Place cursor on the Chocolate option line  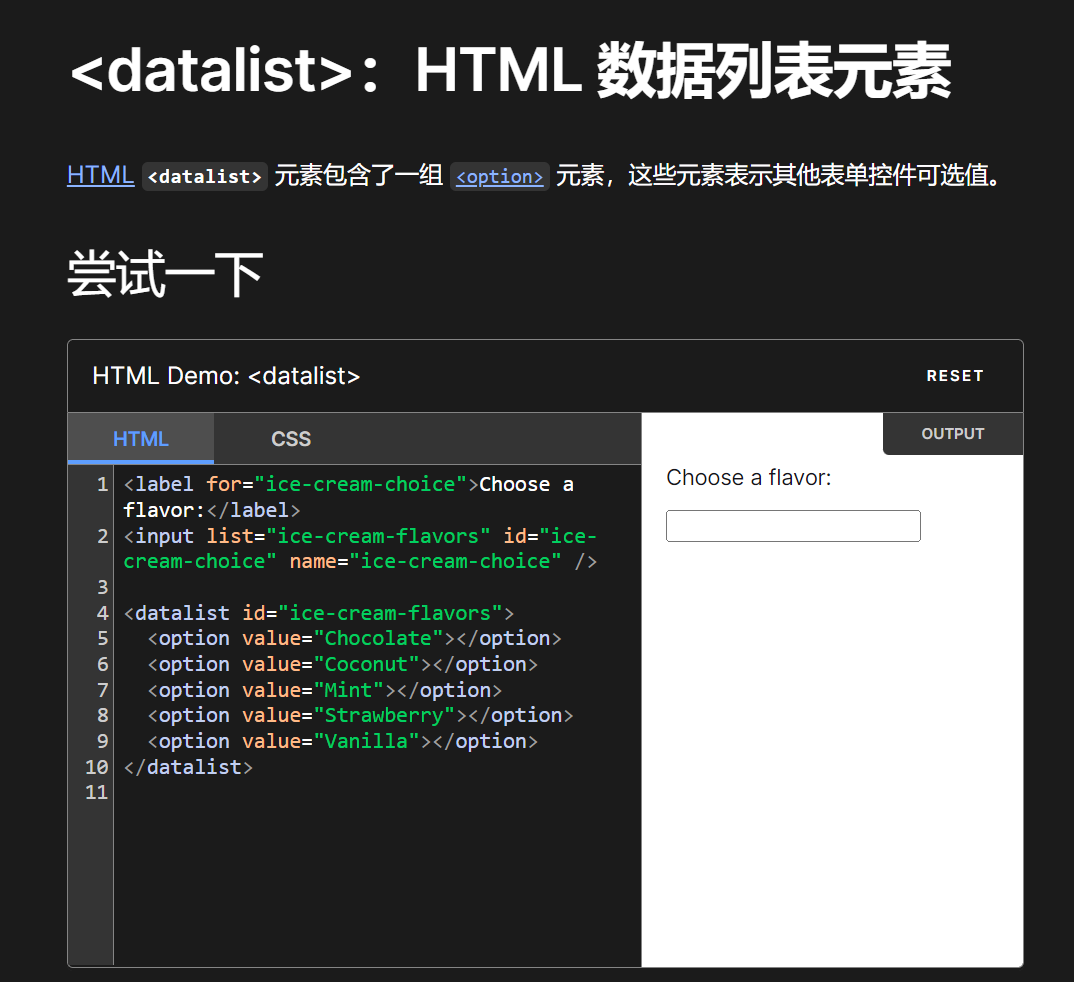(354, 639)
